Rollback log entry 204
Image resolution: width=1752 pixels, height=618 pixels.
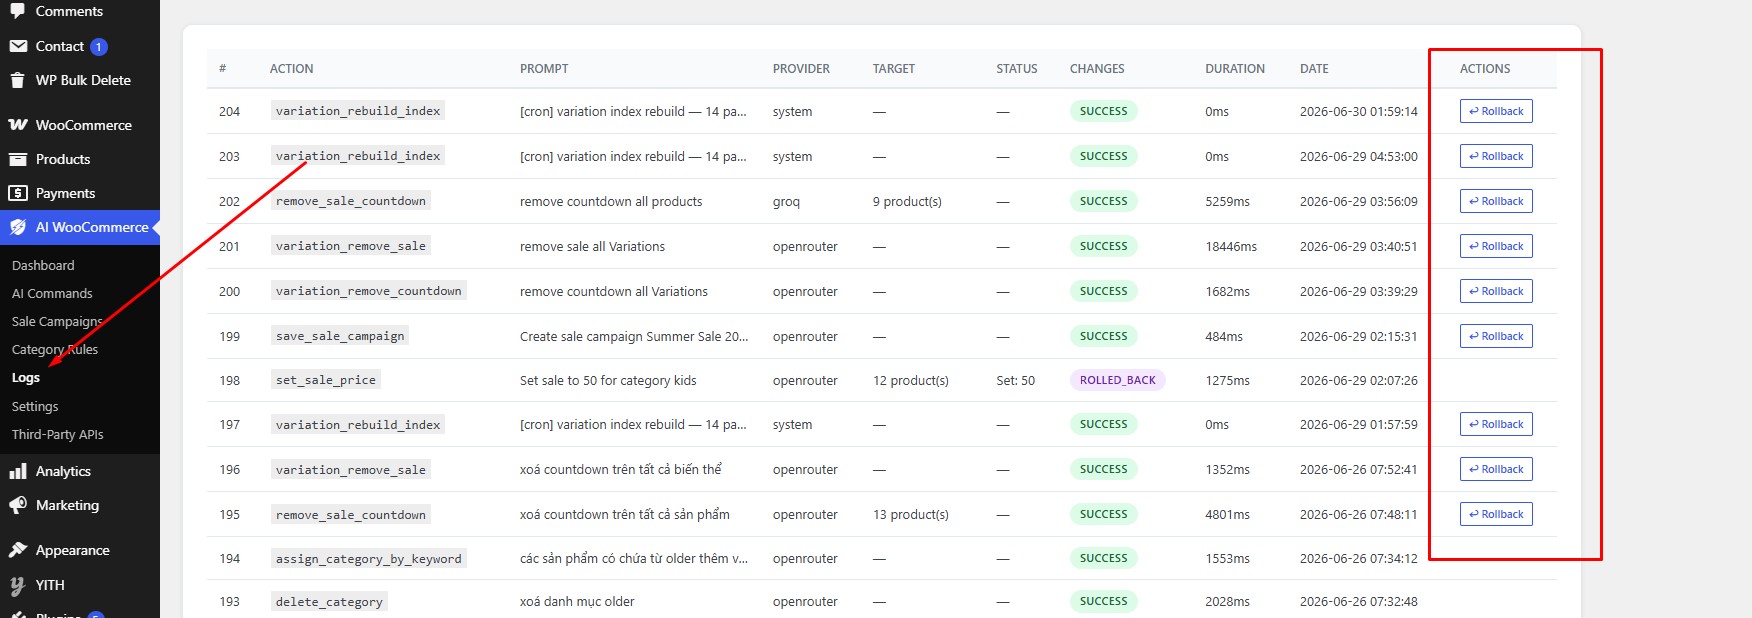coord(1496,111)
